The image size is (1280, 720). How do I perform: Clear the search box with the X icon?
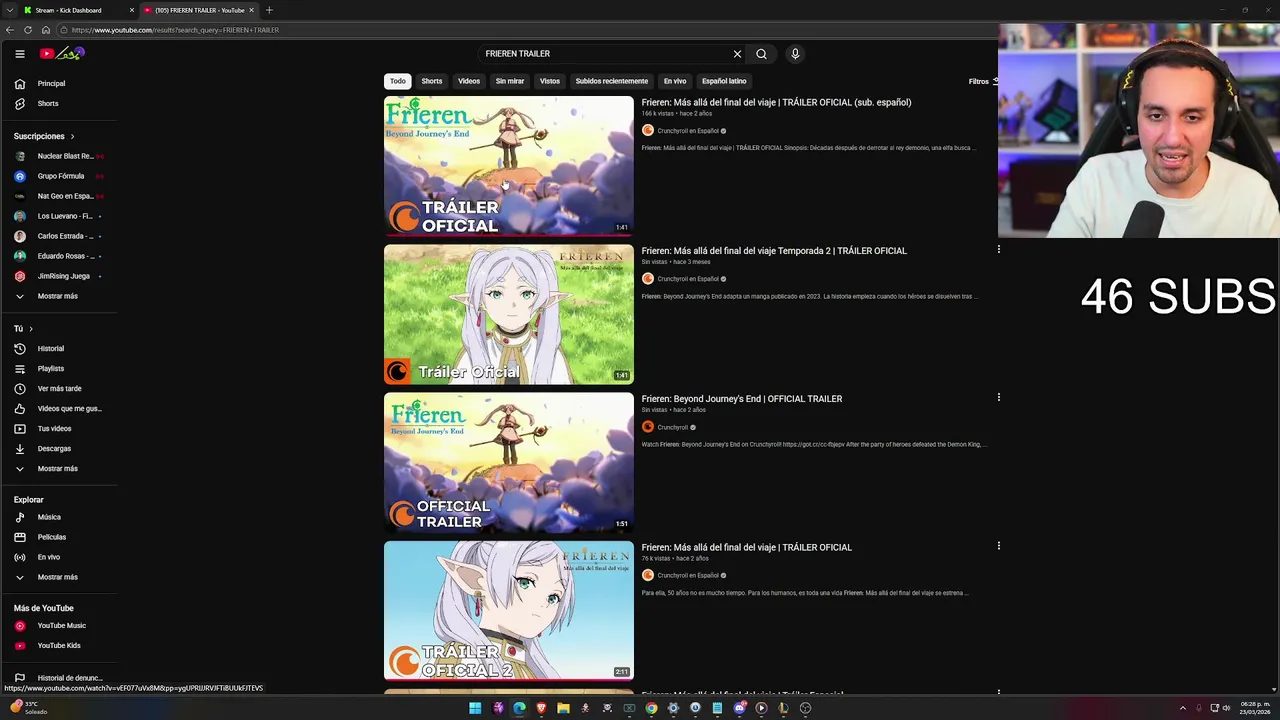pyautogui.click(x=737, y=54)
